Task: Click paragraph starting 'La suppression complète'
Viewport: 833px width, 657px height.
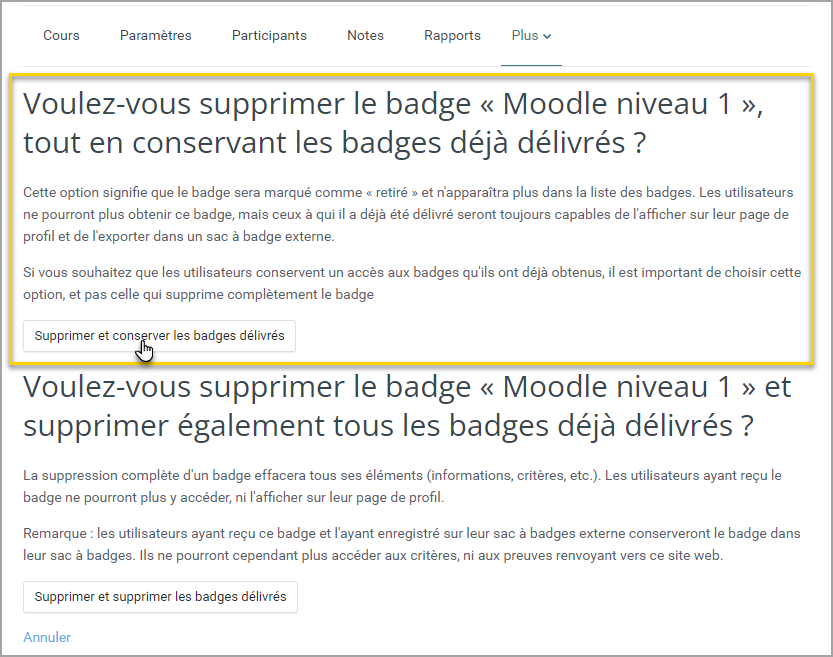Action: 402,487
